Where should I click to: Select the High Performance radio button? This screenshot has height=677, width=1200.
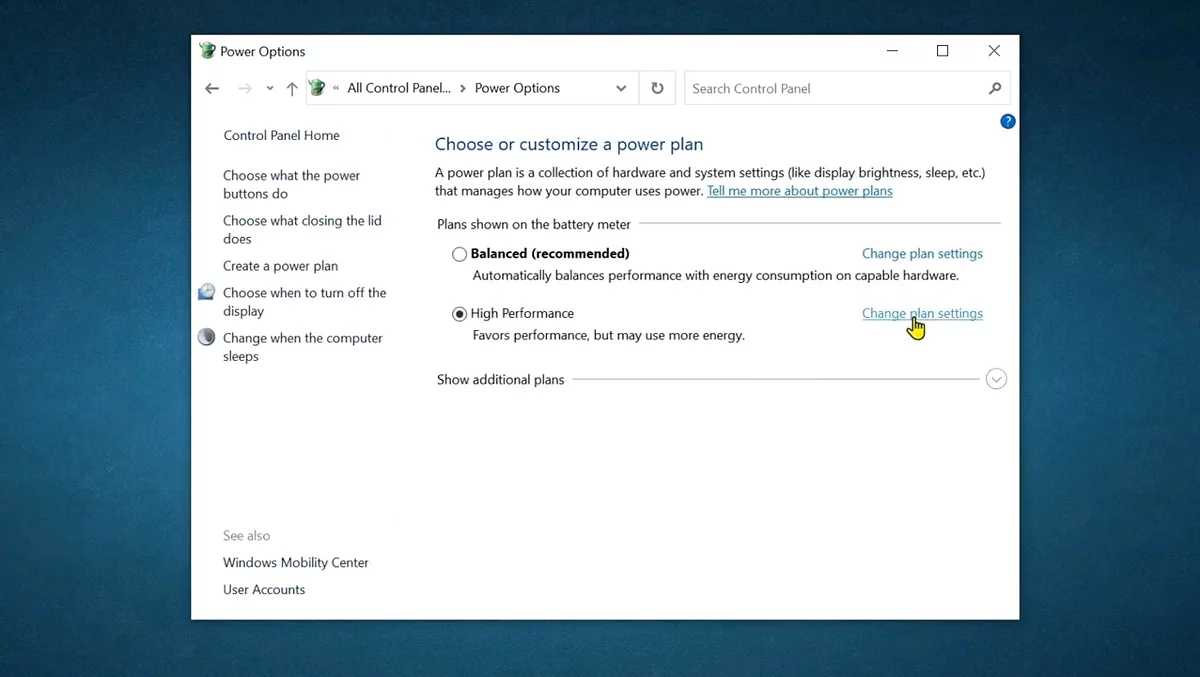point(459,314)
